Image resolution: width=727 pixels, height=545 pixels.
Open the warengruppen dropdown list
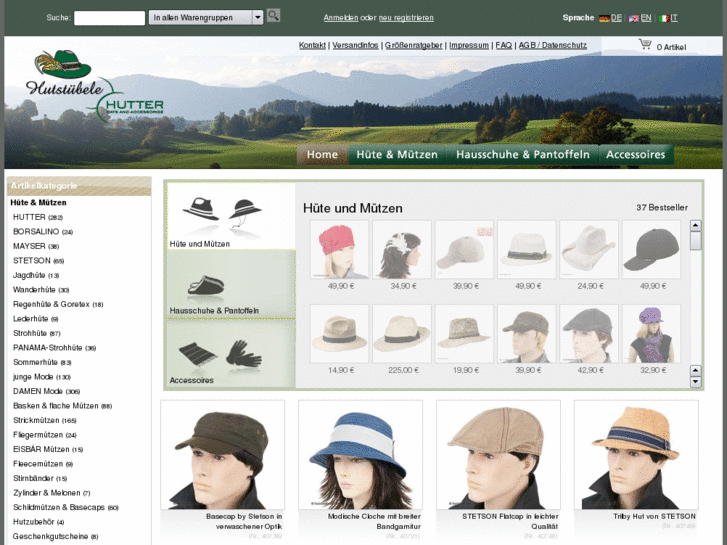coord(206,18)
